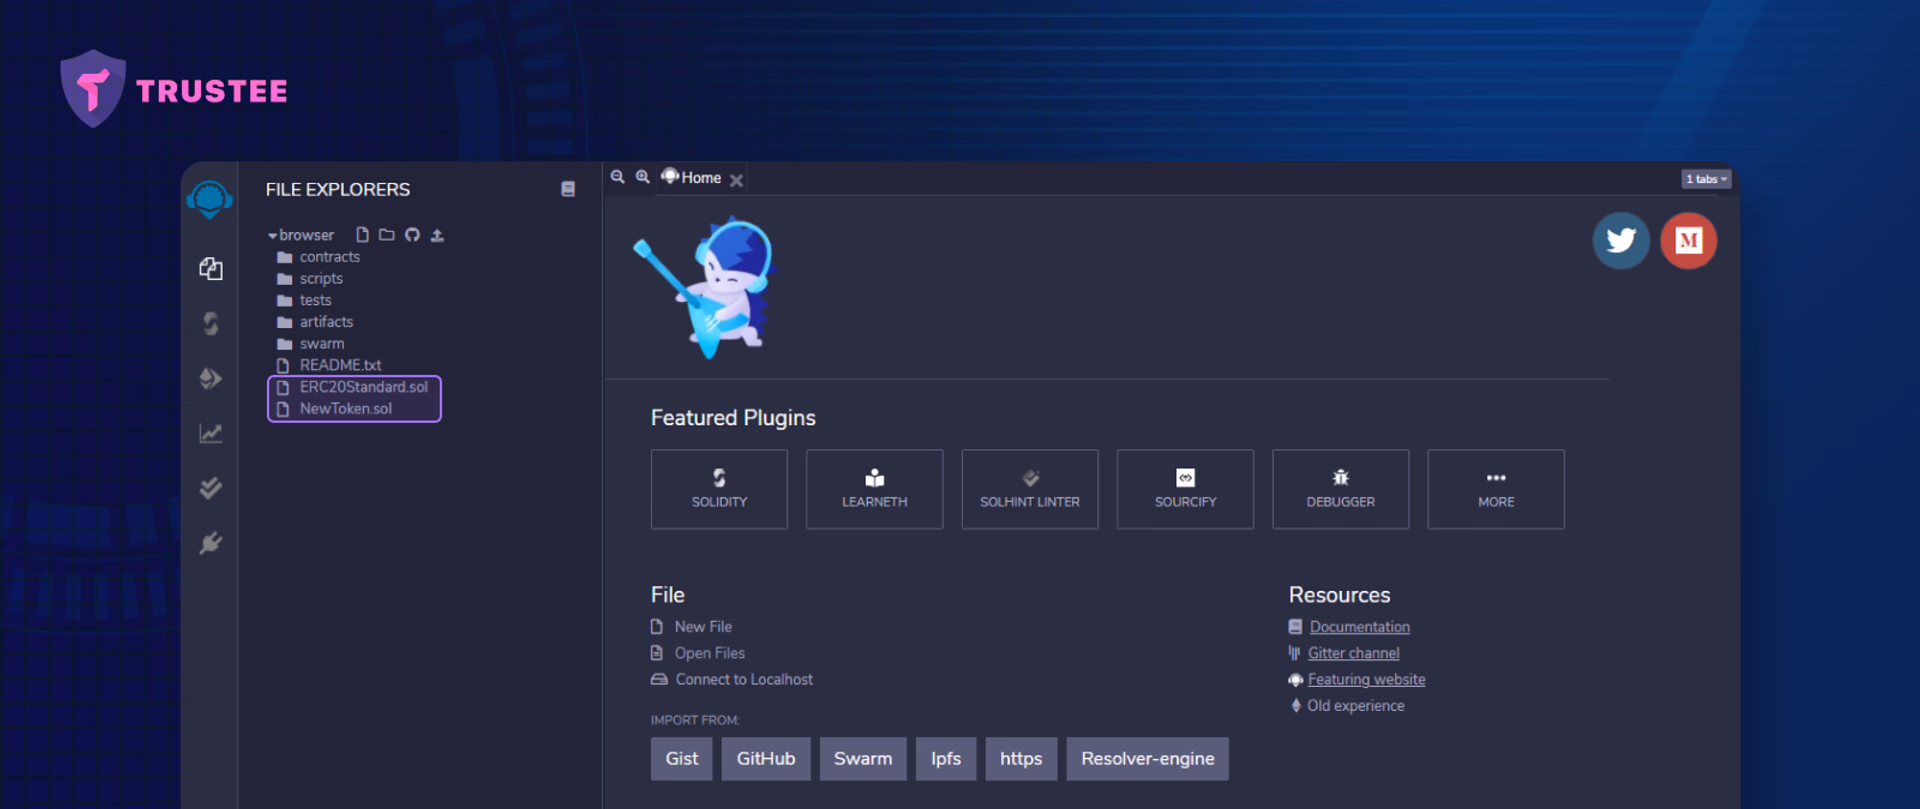Publish to GitHub gist icon

pos(412,235)
